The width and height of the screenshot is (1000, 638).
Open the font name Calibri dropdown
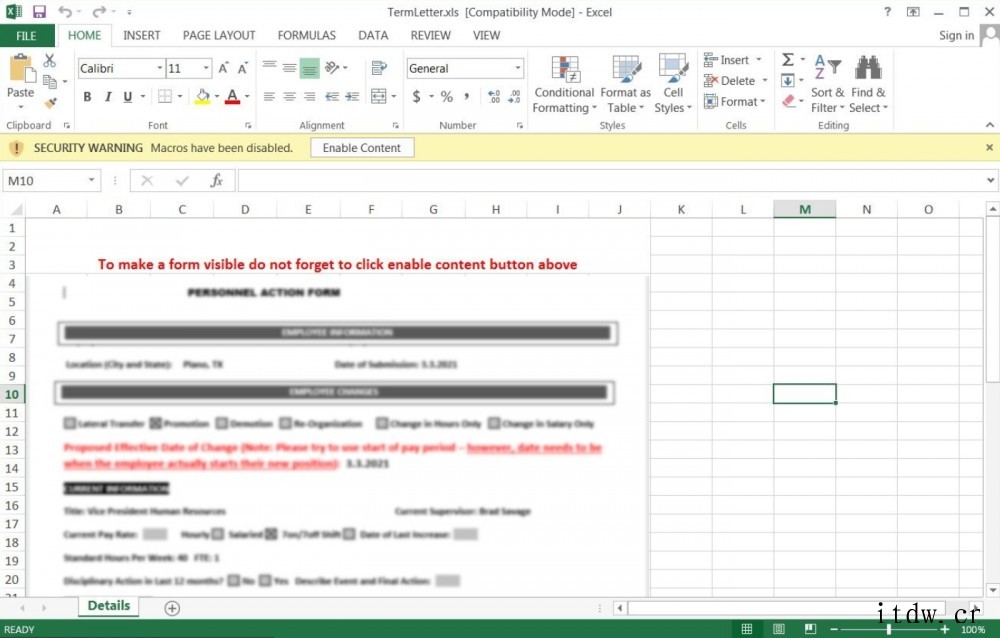click(x=159, y=68)
